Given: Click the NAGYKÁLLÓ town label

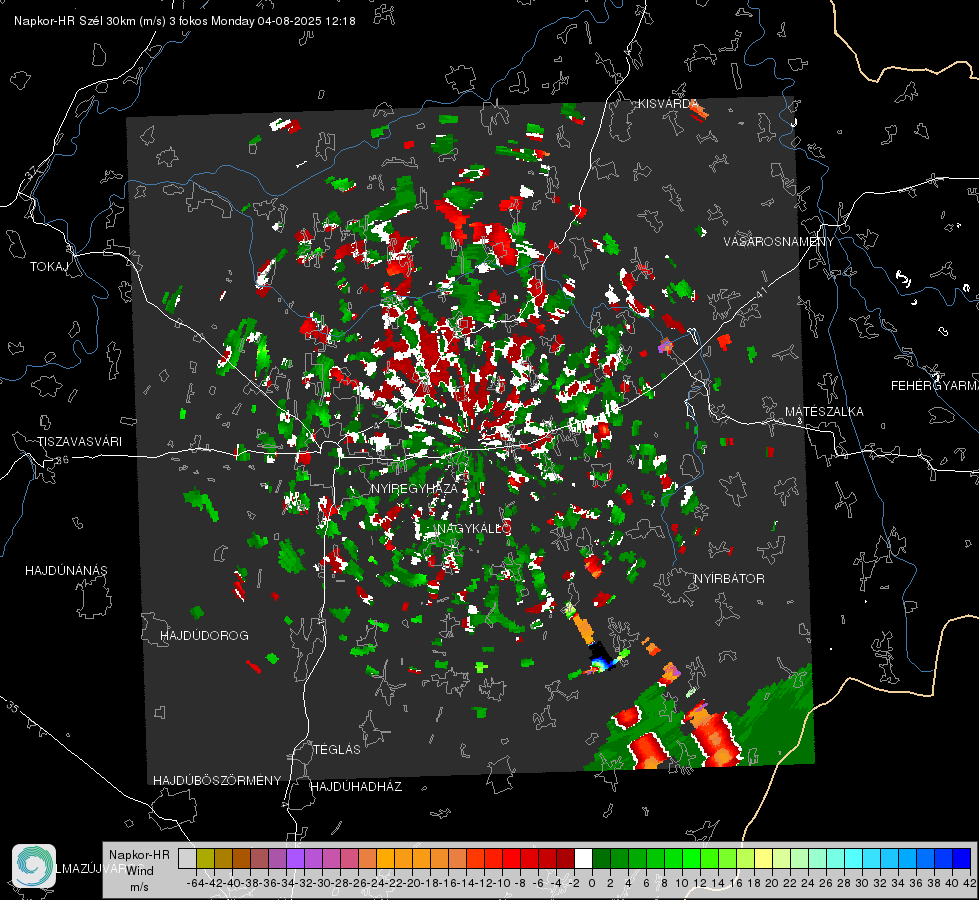Looking at the screenshot, I should click(474, 528).
